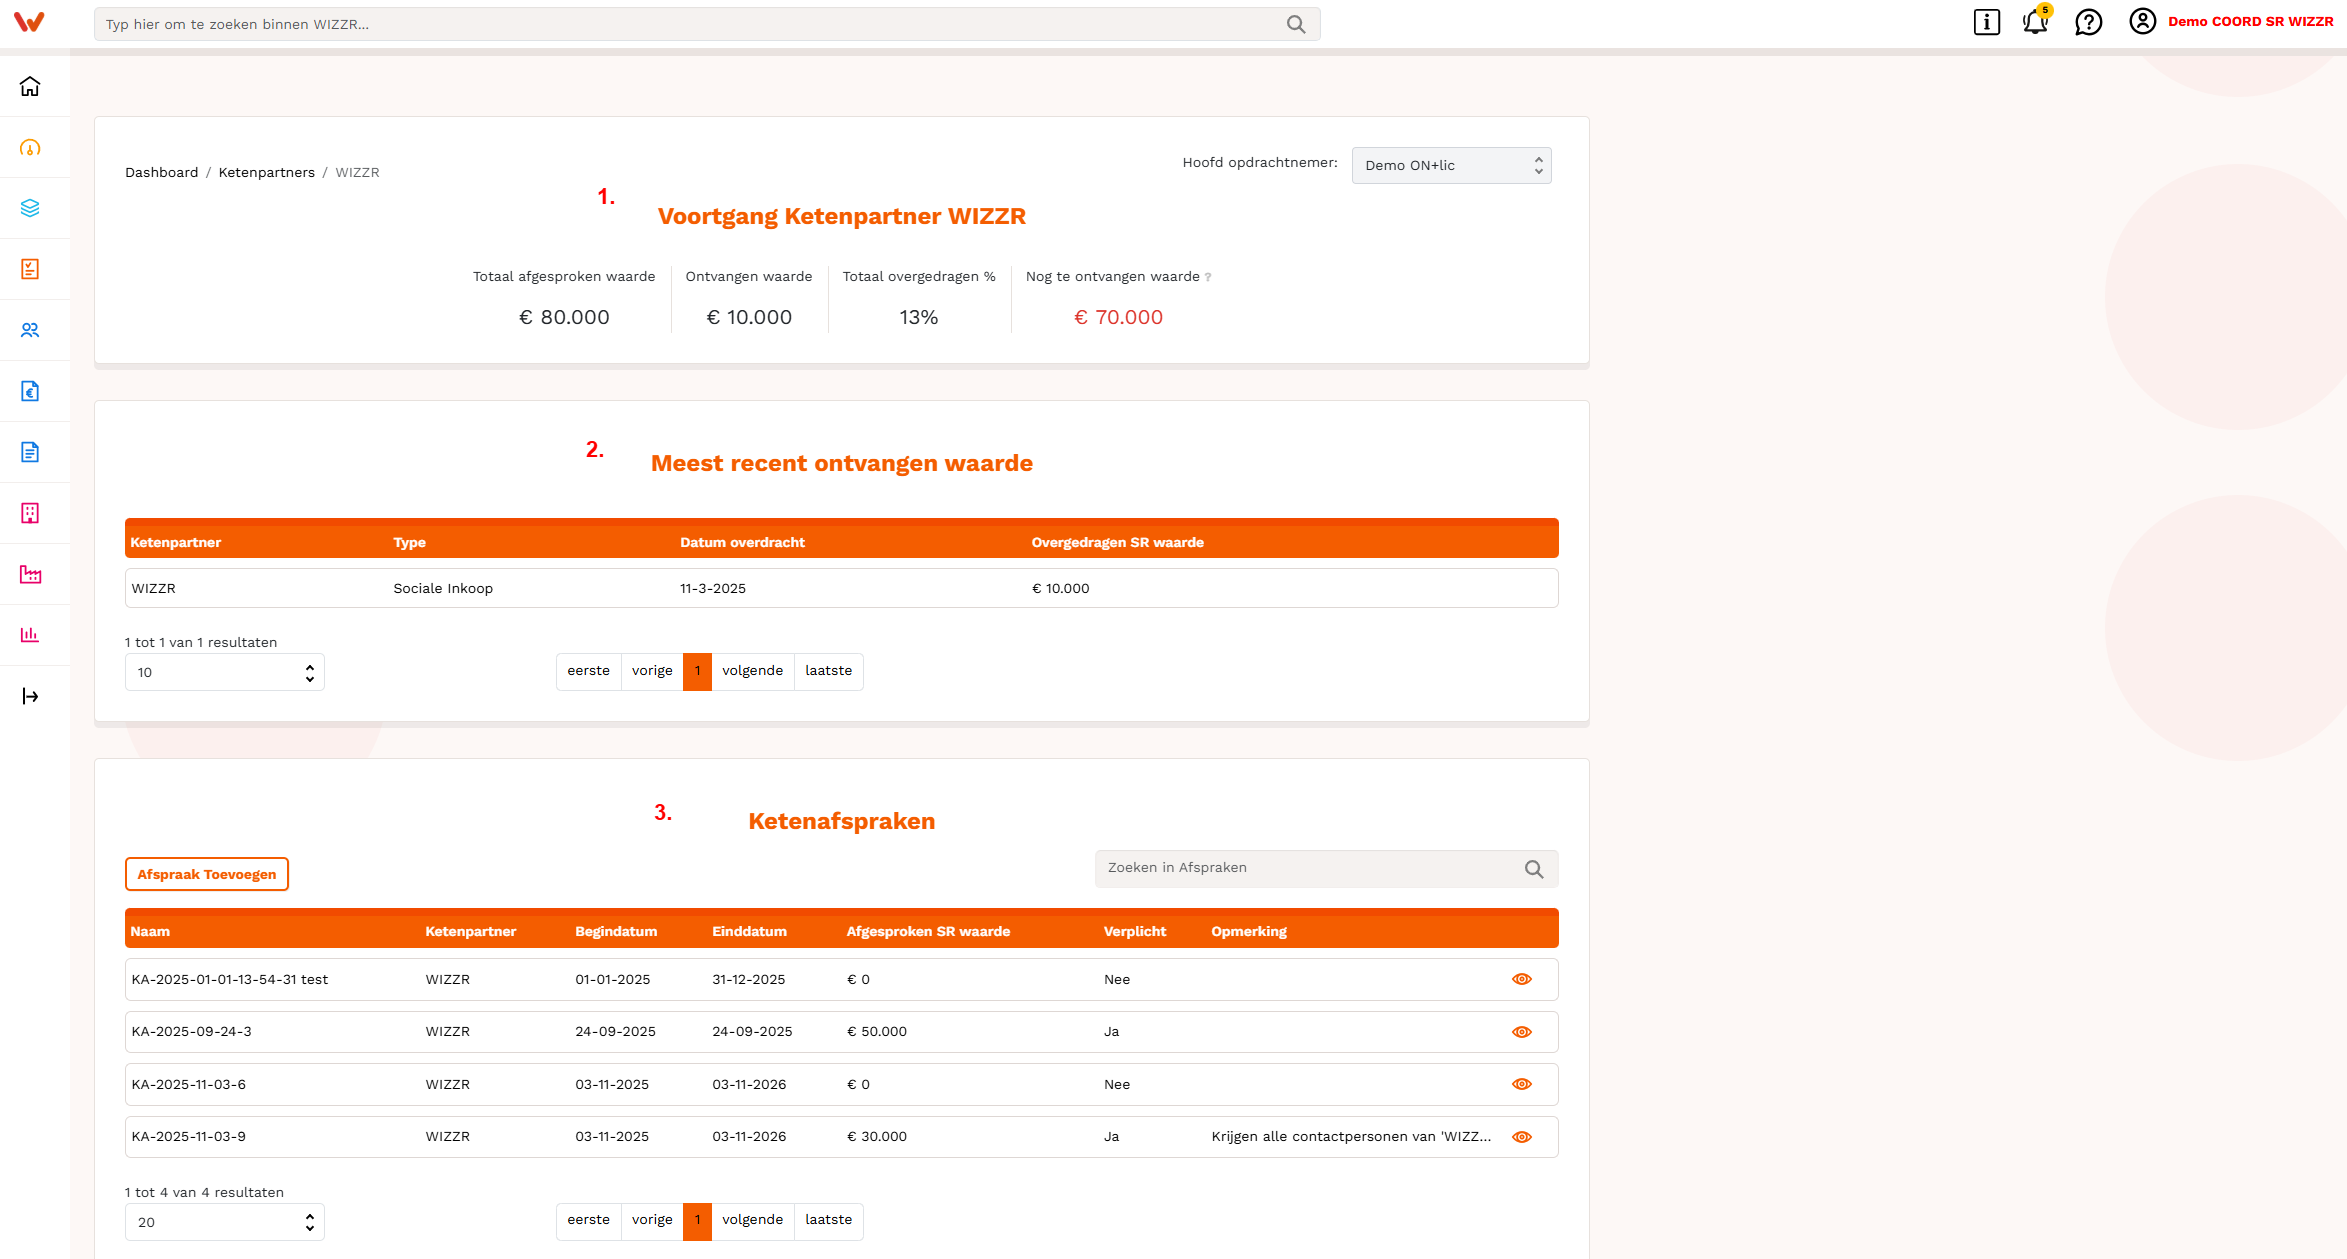Sort Ketenafspraken by the Naam column header

(x=150, y=931)
